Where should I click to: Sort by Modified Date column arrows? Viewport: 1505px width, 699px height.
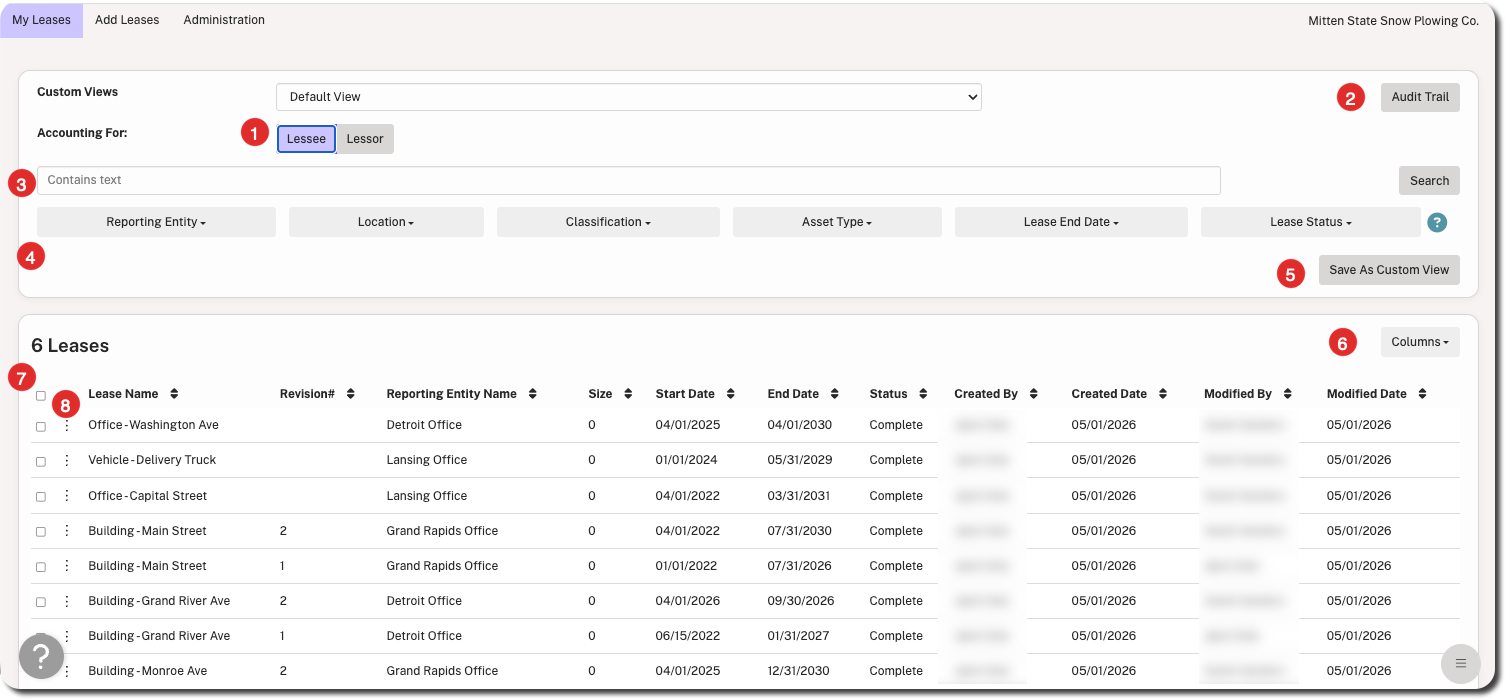1422,394
